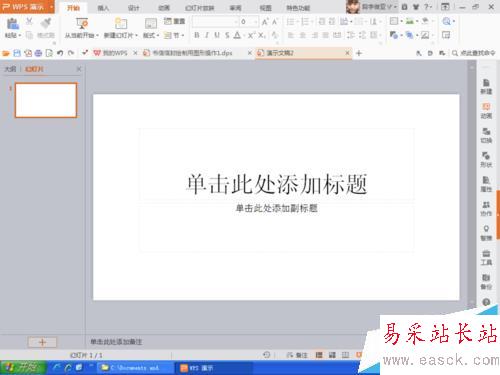Screen dimensions: 500x375
Task: Add a new document tab with plus
Action: click(359, 53)
